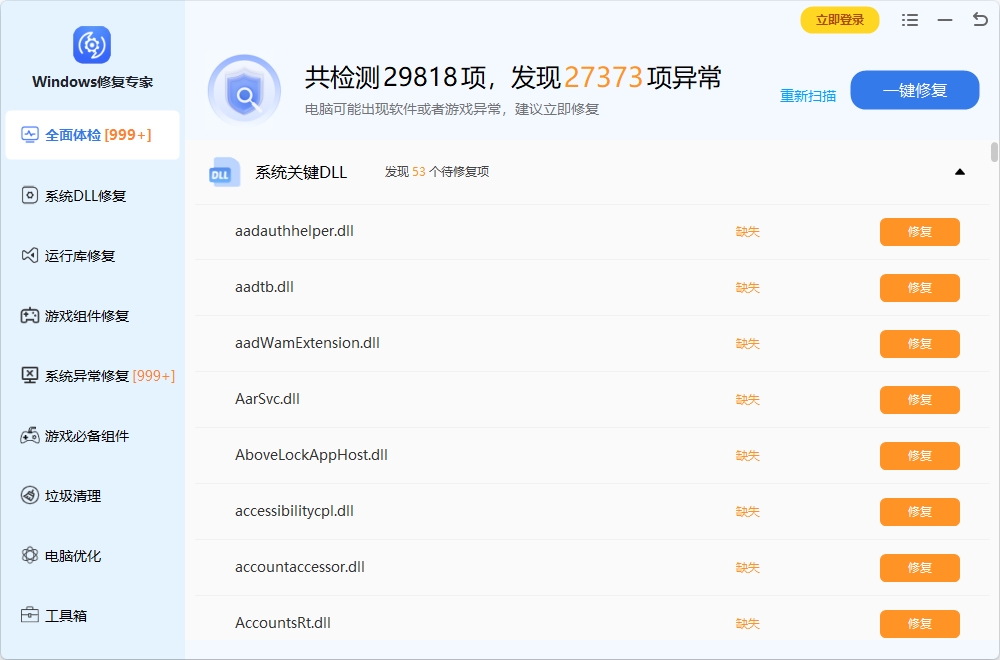Click the 工具箱 toolbox icon in sidebar
1000x660 pixels.
30,616
